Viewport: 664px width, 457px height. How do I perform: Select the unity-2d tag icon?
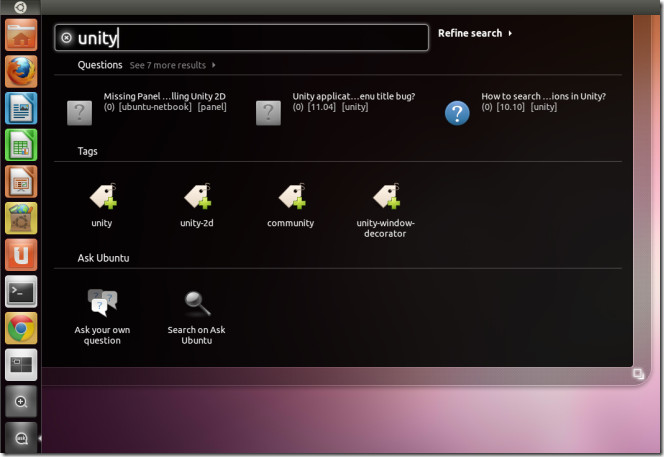[197, 196]
